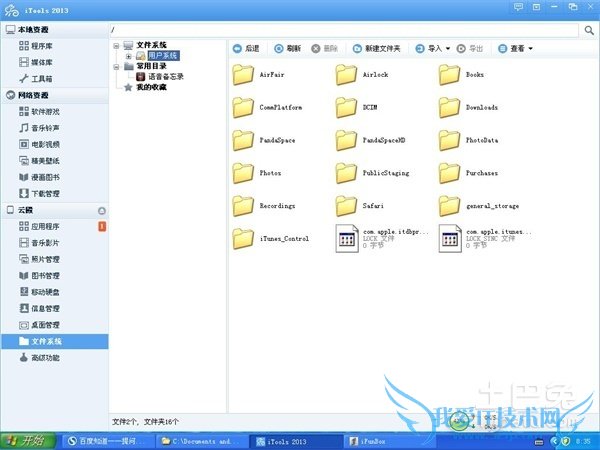This screenshot has width=600, height=450.
Task: Click the 漫画图书 book icon
Action: (24, 177)
